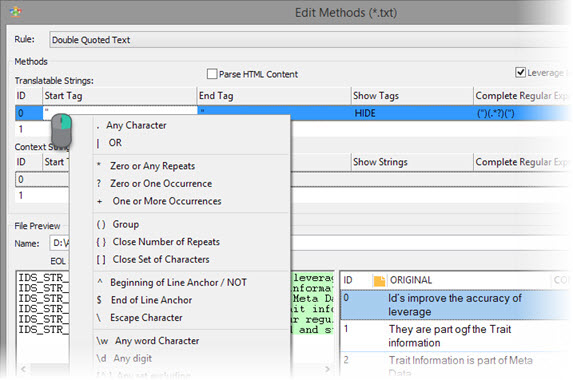Click the application icon in the title bar

pyautogui.click(x=15, y=12)
